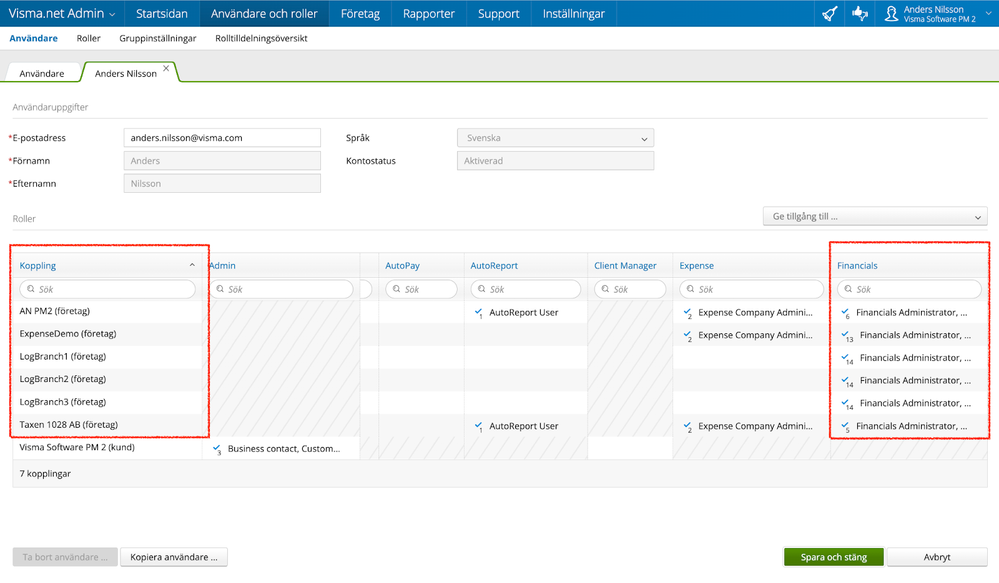This screenshot has height=583, width=999.
Task: Open the 'Ge tillgång till ...' dropdown
Action: tap(875, 216)
